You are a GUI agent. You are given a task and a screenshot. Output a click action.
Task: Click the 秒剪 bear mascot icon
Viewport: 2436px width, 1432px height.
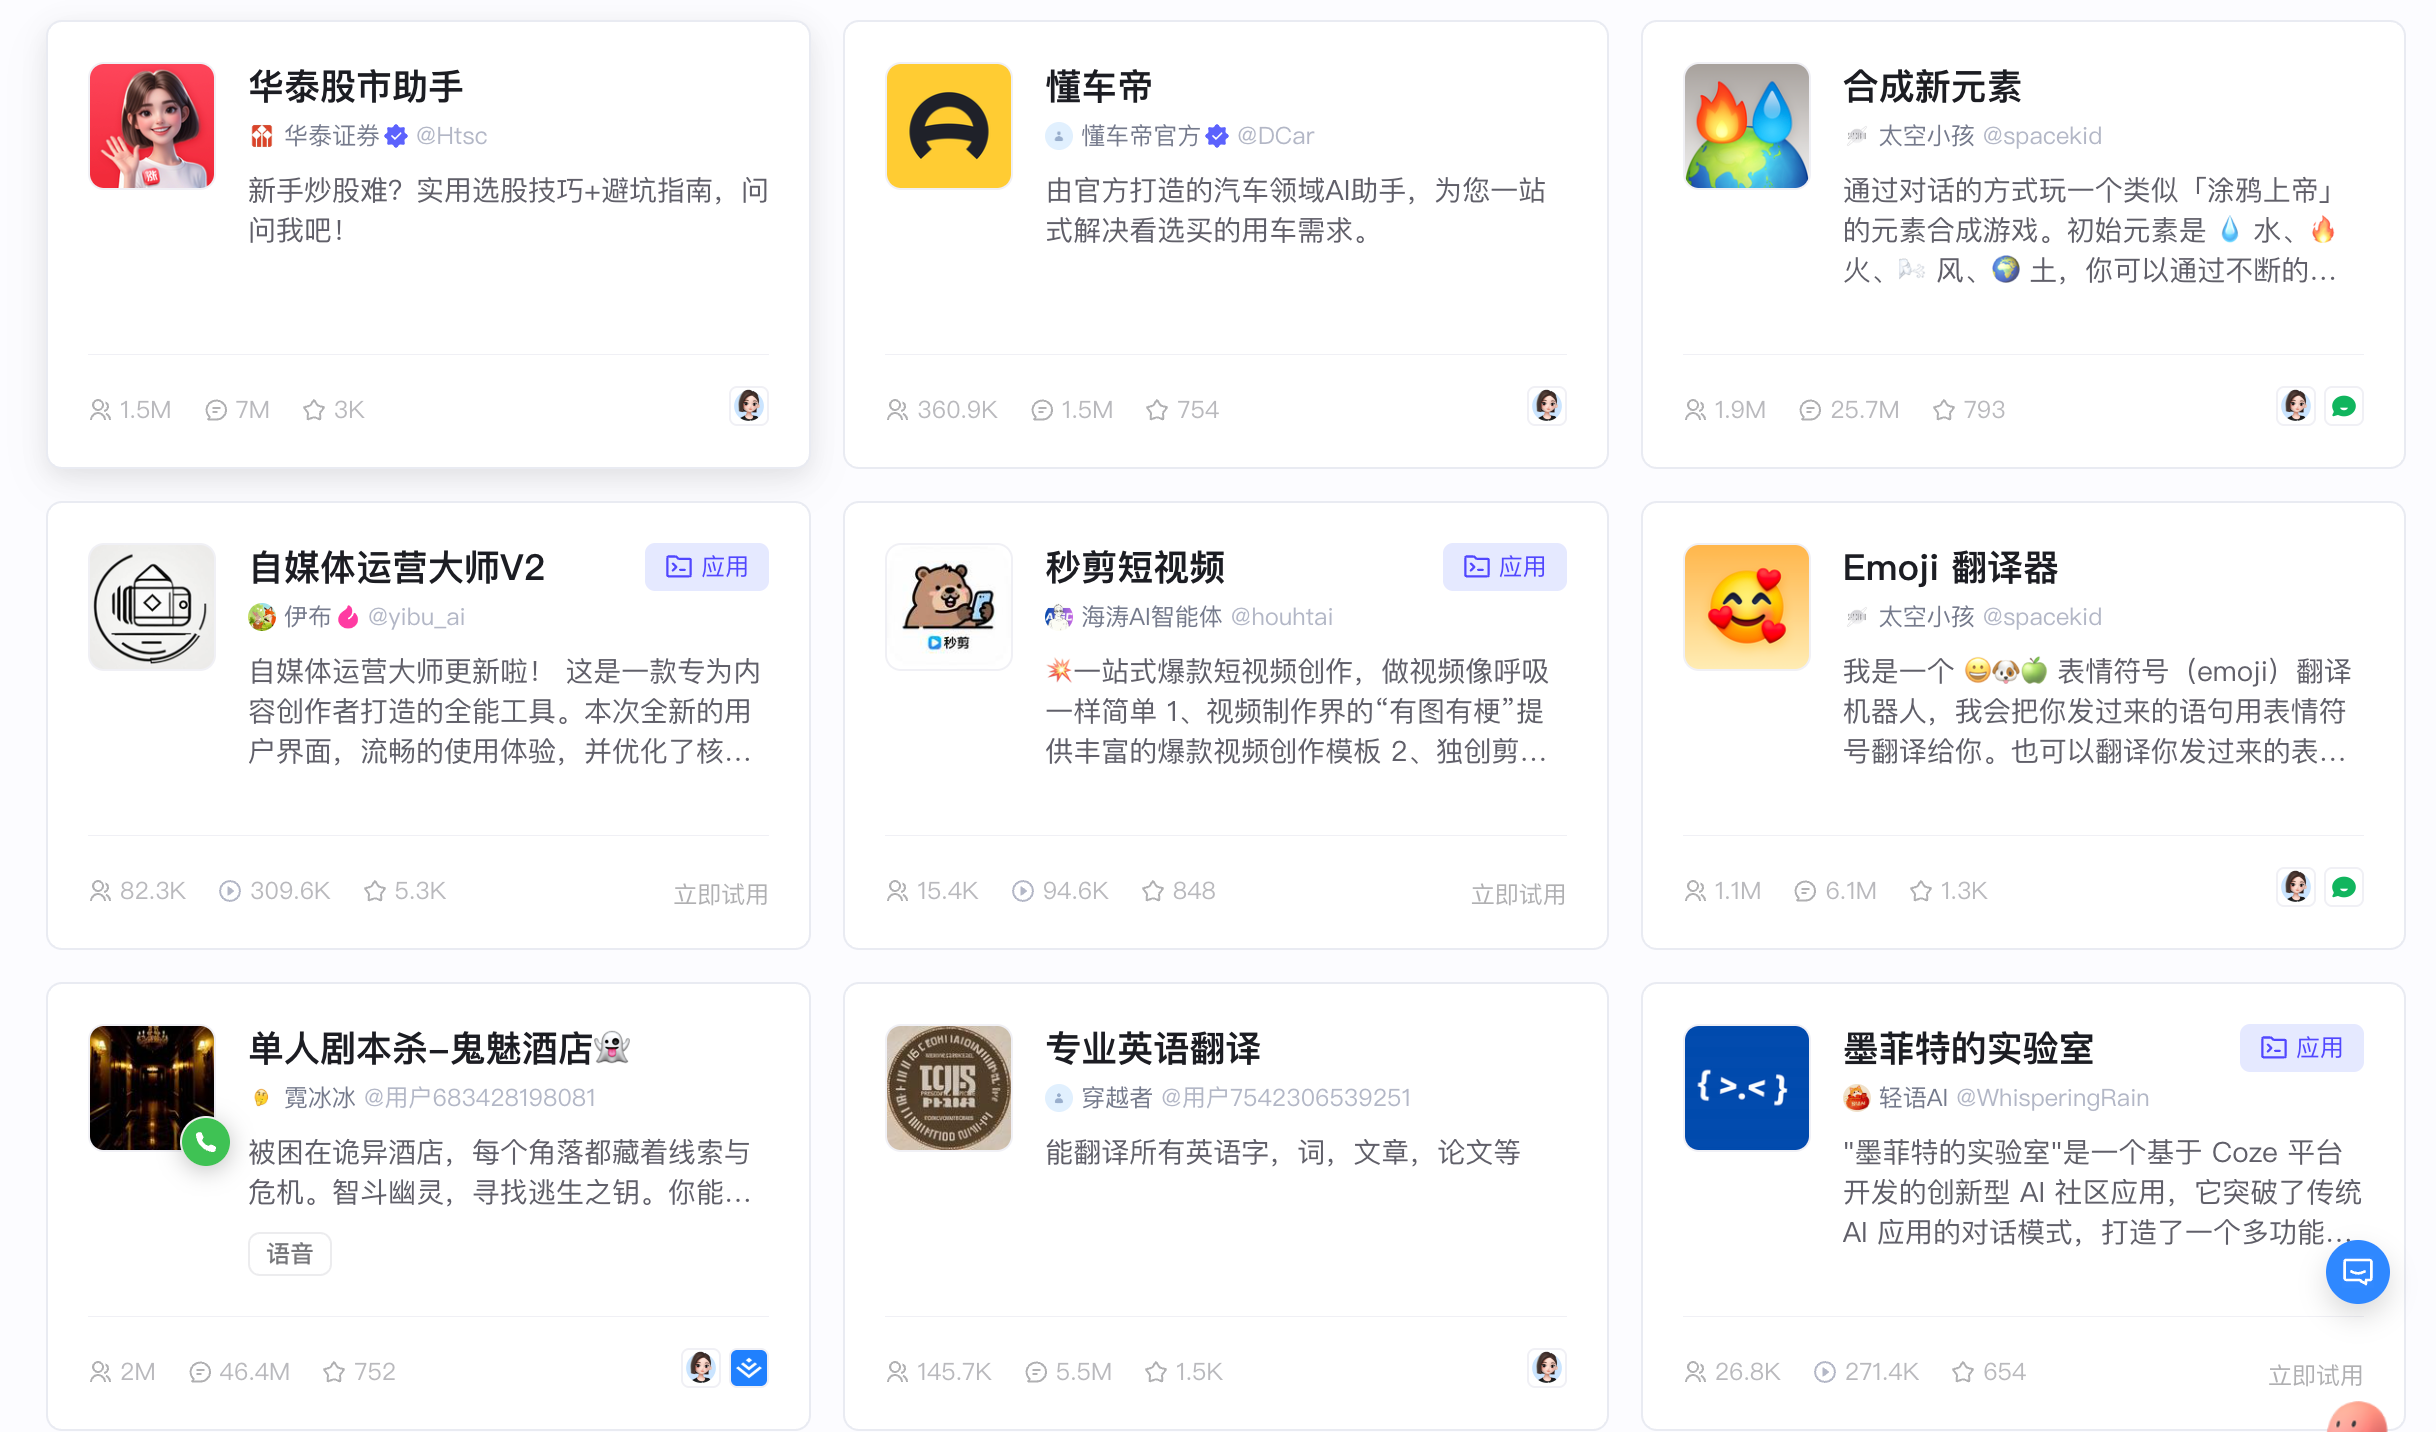point(948,607)
